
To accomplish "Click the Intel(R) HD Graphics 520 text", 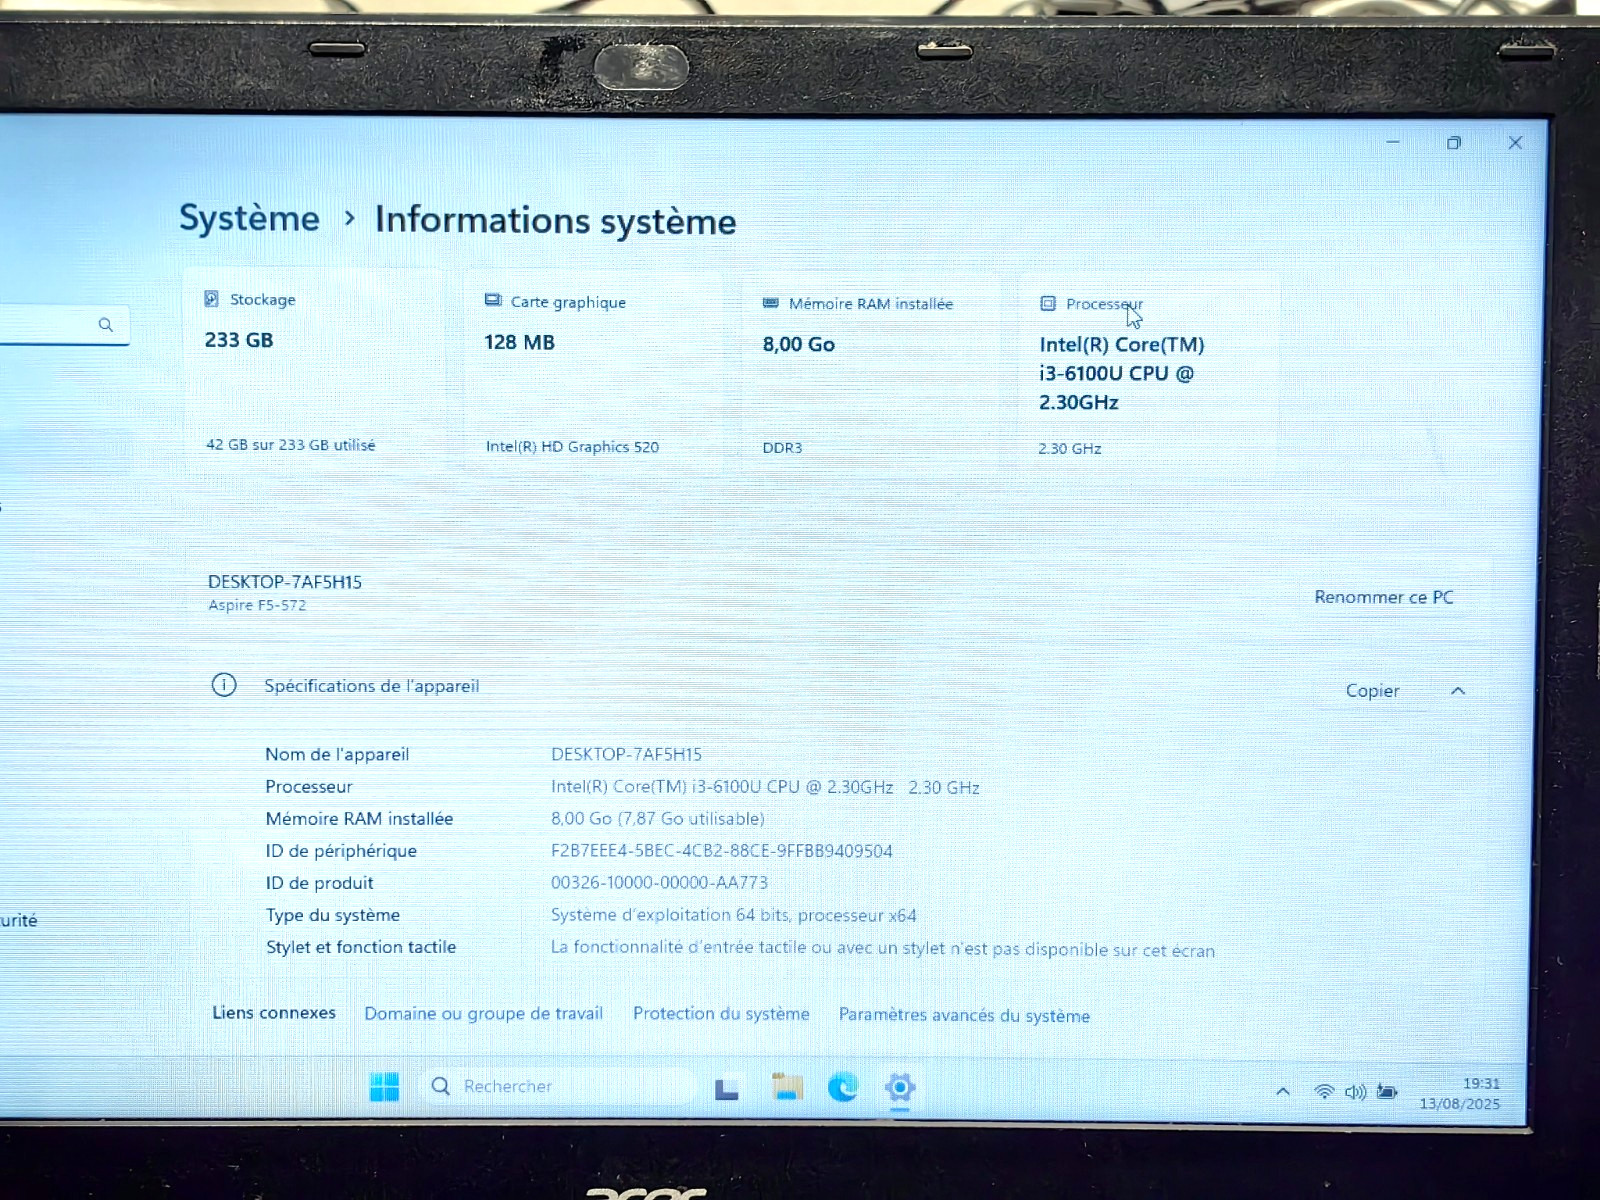I will (x=572, y=447).
